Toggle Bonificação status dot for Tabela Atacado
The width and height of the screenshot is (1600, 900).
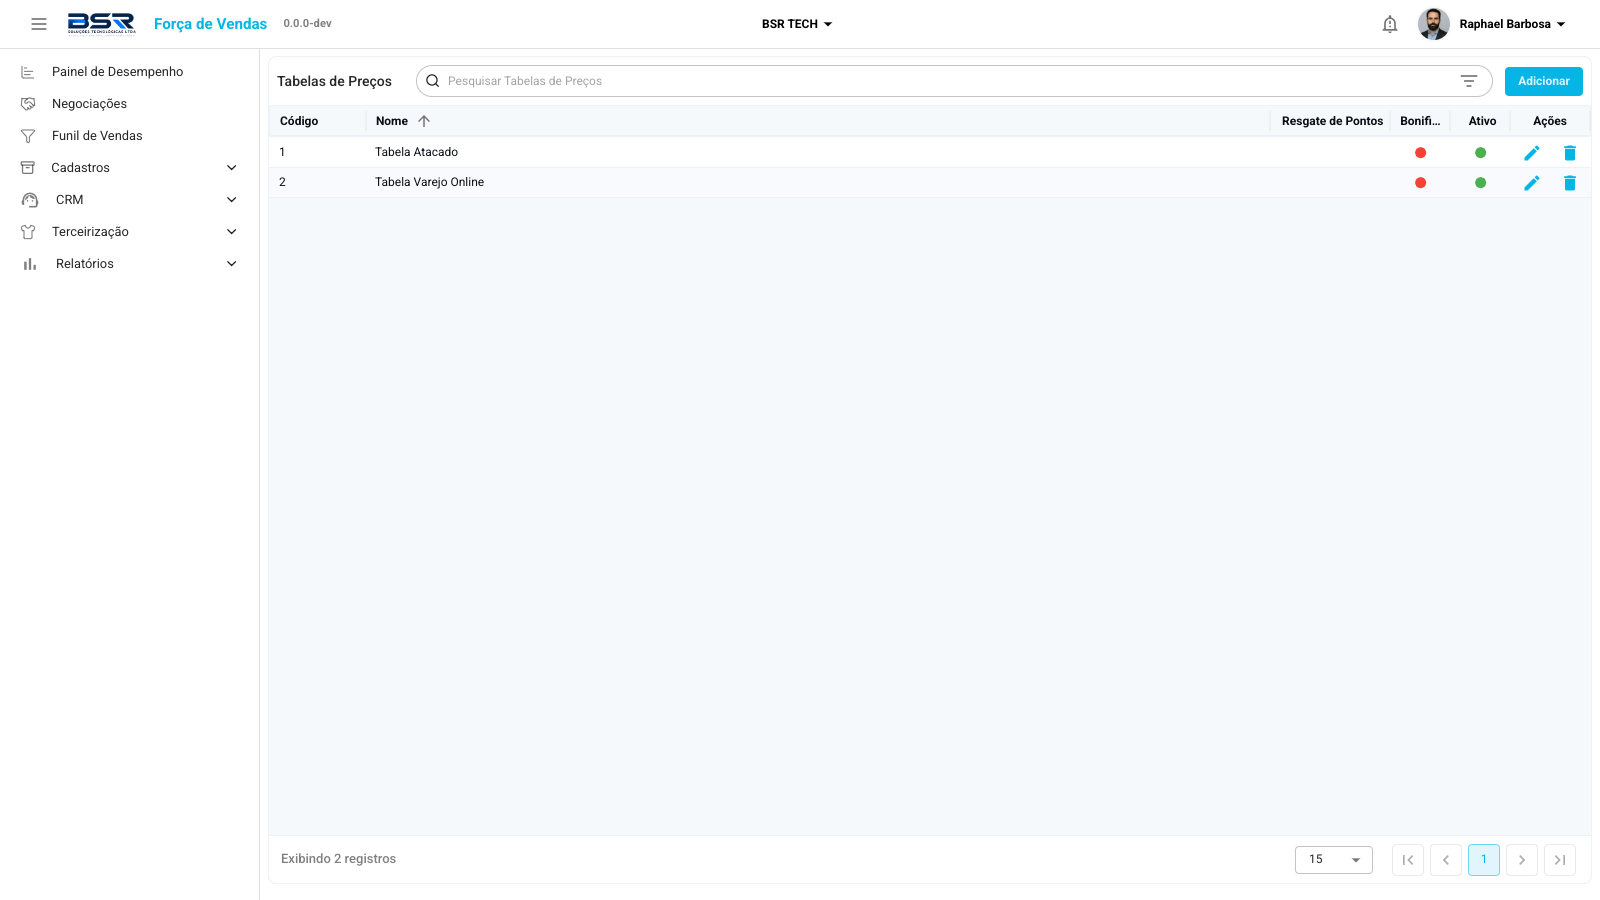[1420, 153]
